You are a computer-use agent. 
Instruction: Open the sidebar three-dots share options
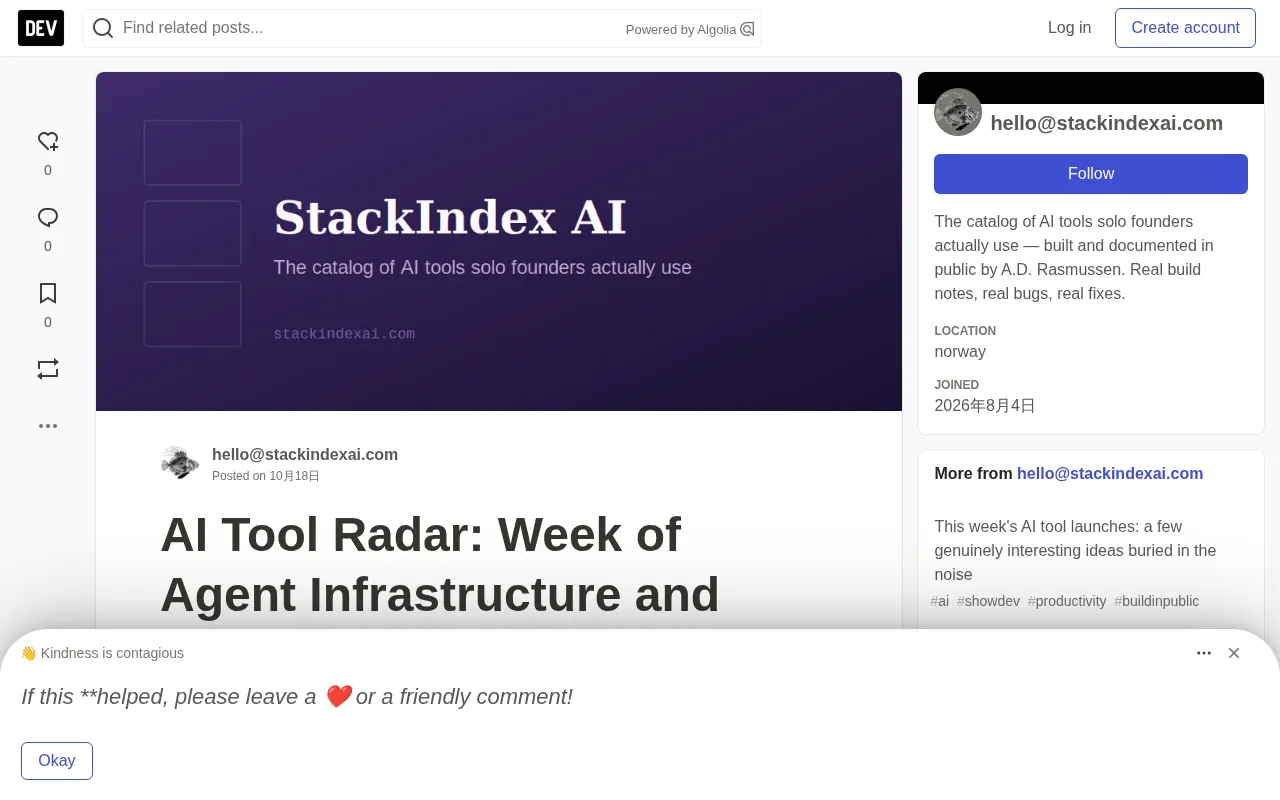[x=48, y=426]
